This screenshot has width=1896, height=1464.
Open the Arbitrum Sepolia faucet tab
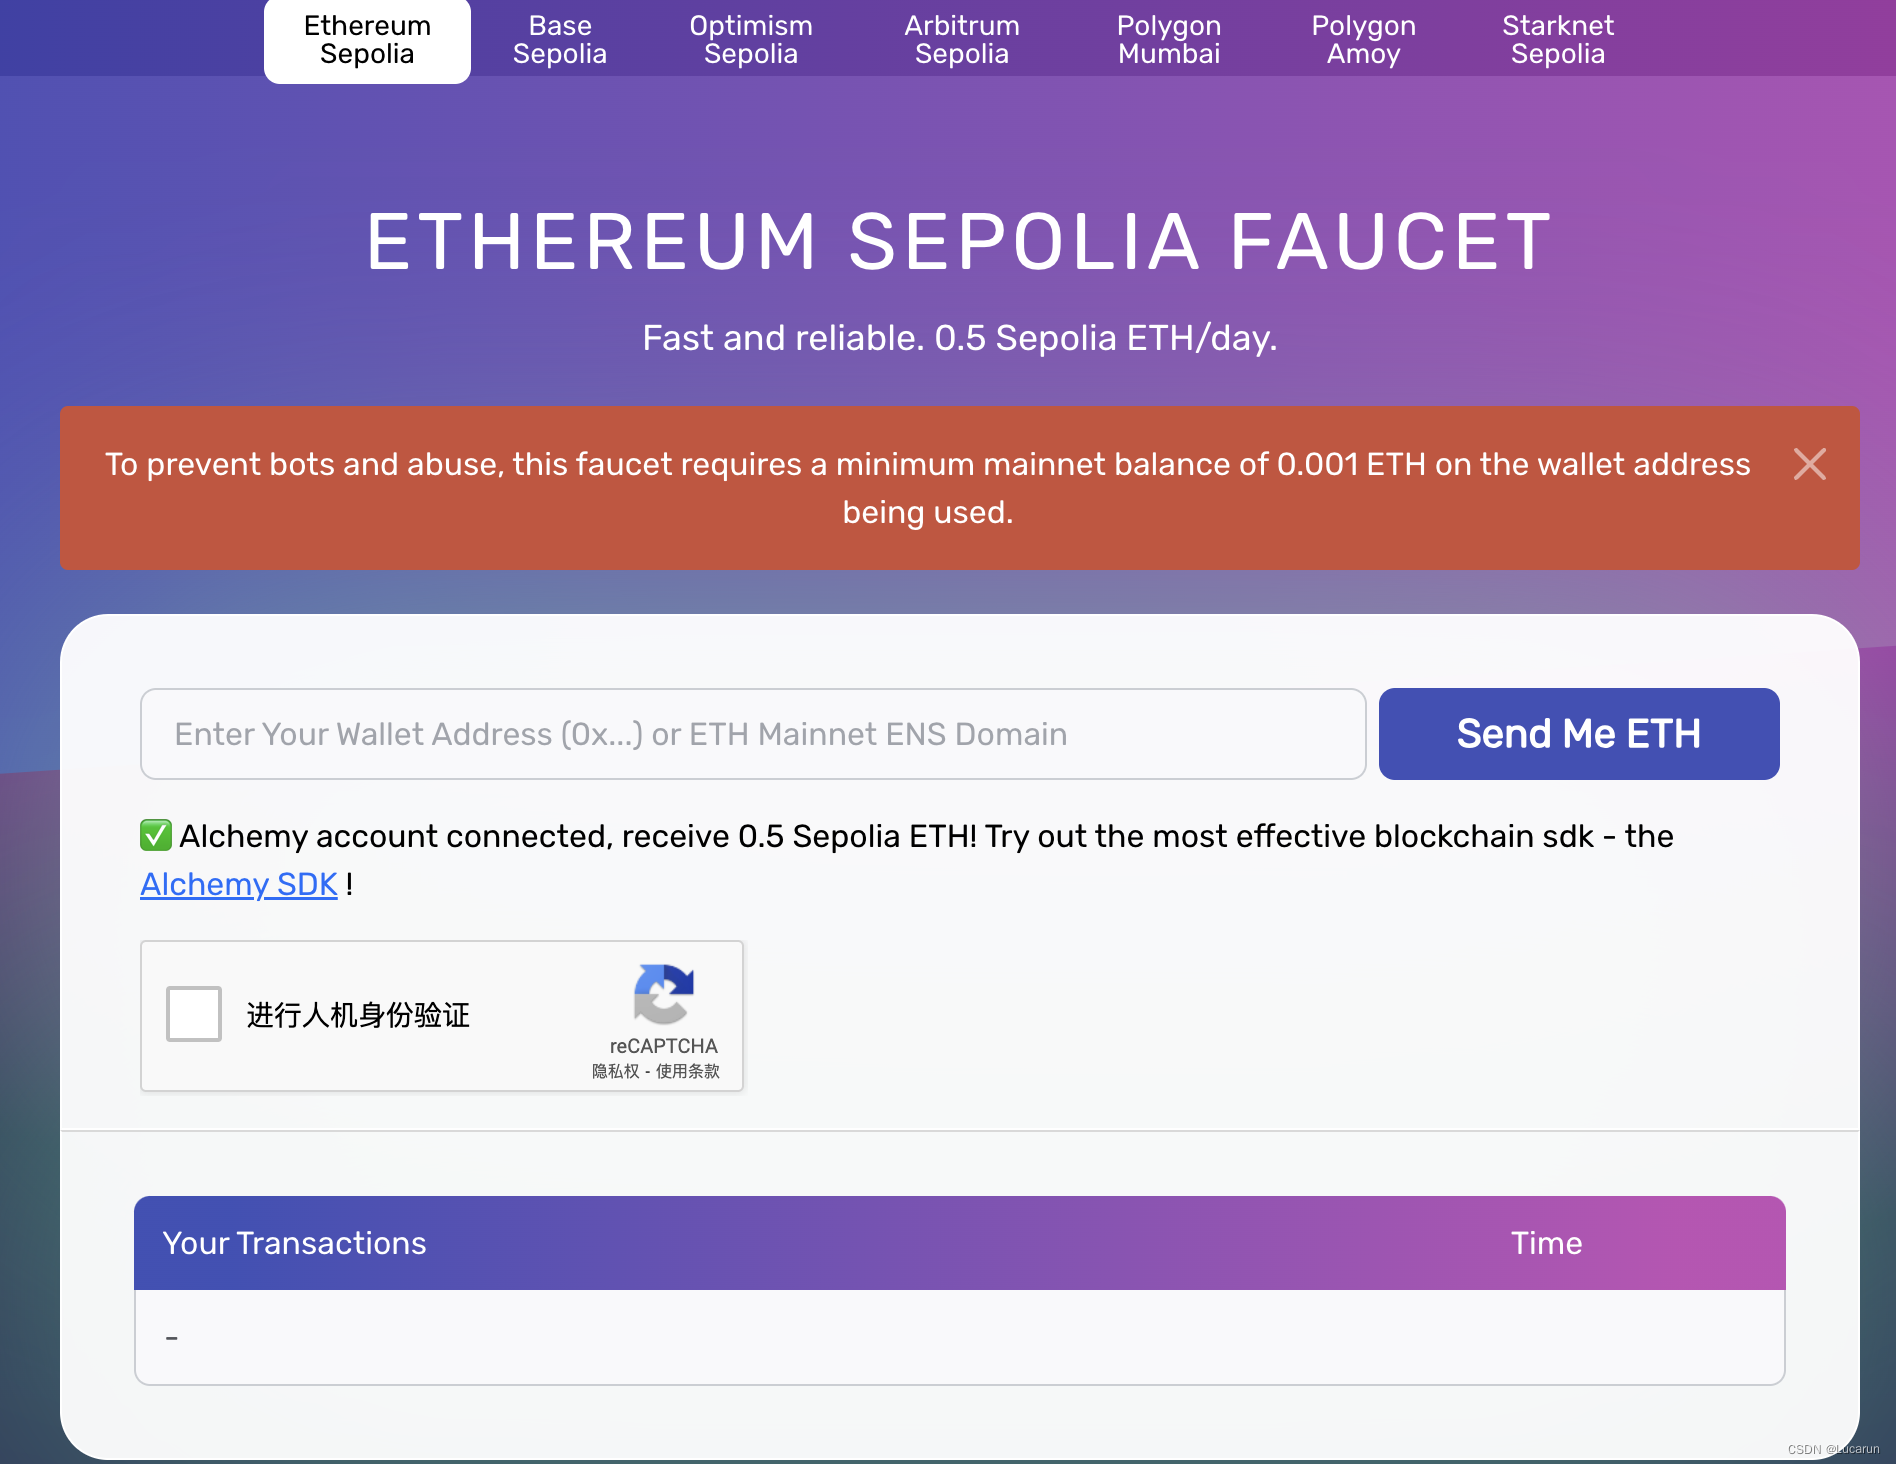[x=962, y=40]
